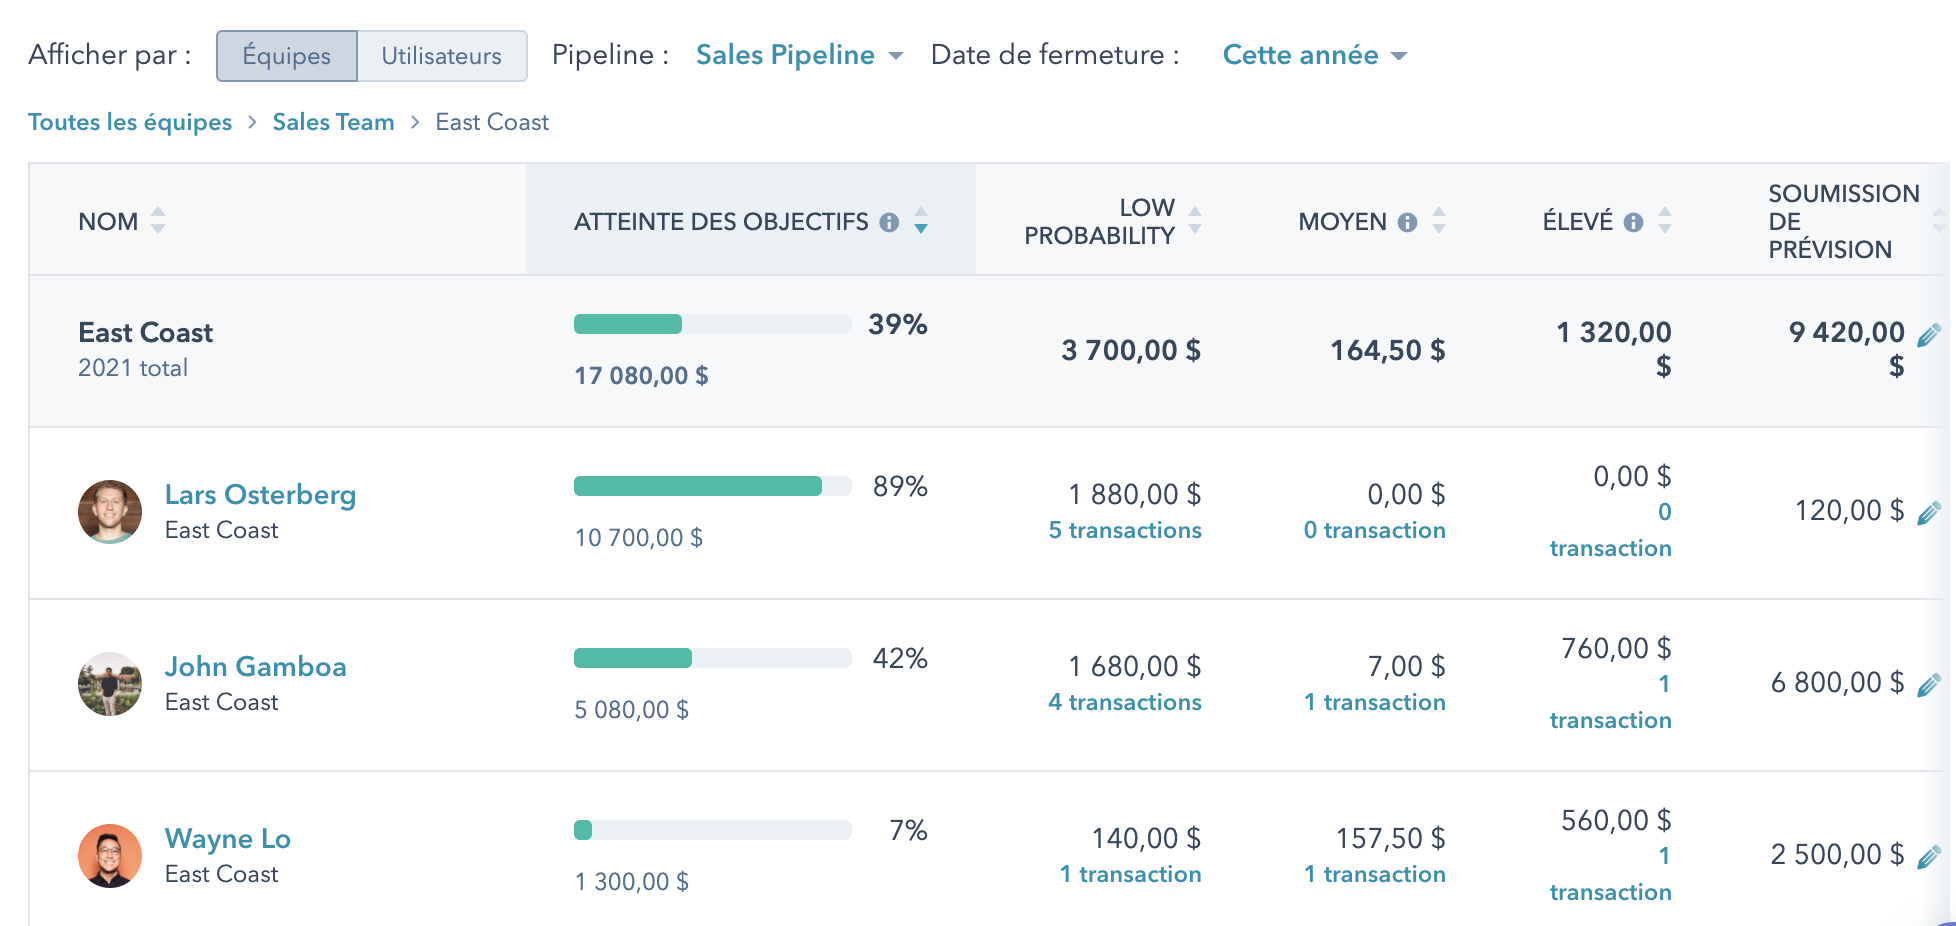View John Gamboa's Élevé 1 transaction
The height and width of the screenshot is (926, 1956).
(x=1611, y=702)
